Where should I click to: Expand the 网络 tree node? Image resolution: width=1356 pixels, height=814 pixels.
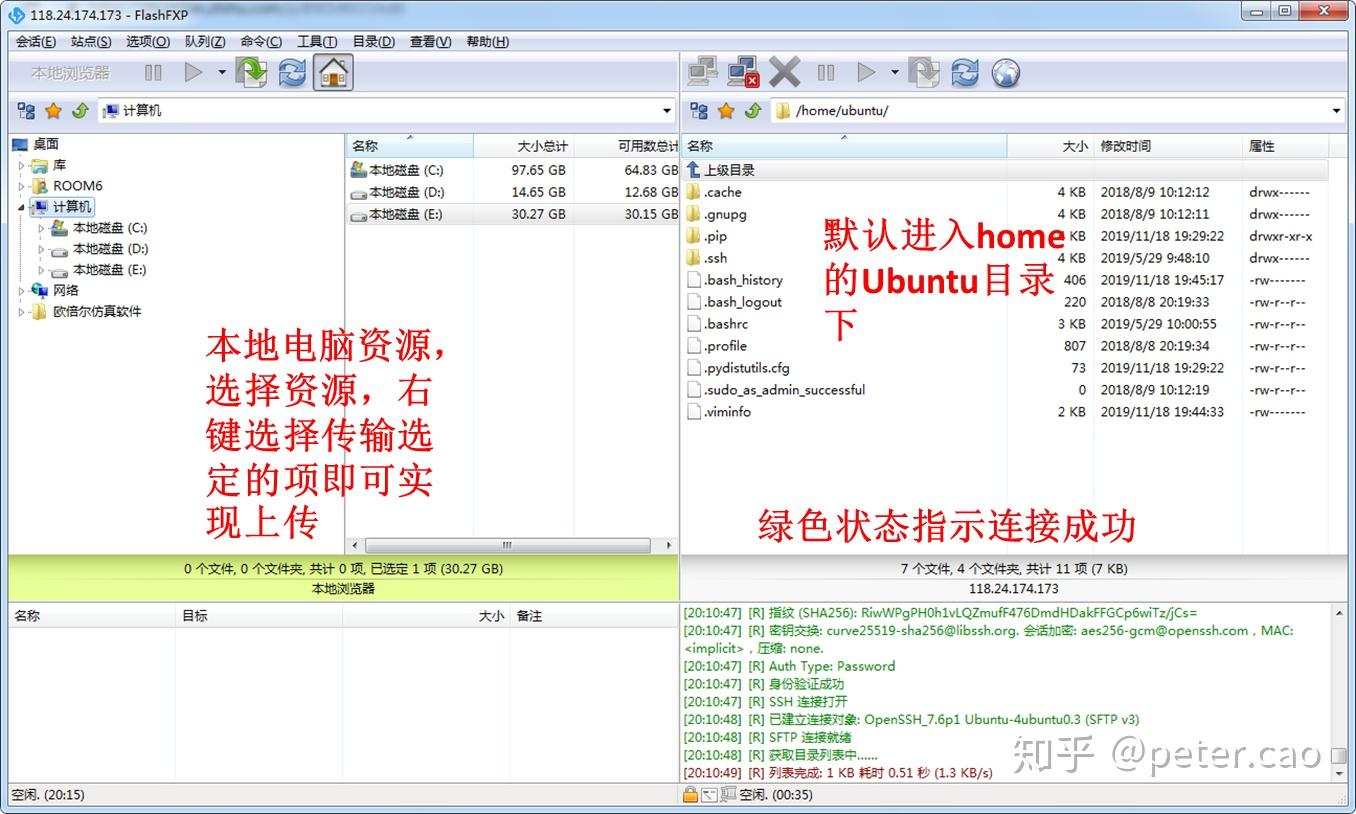pos(21,291)
